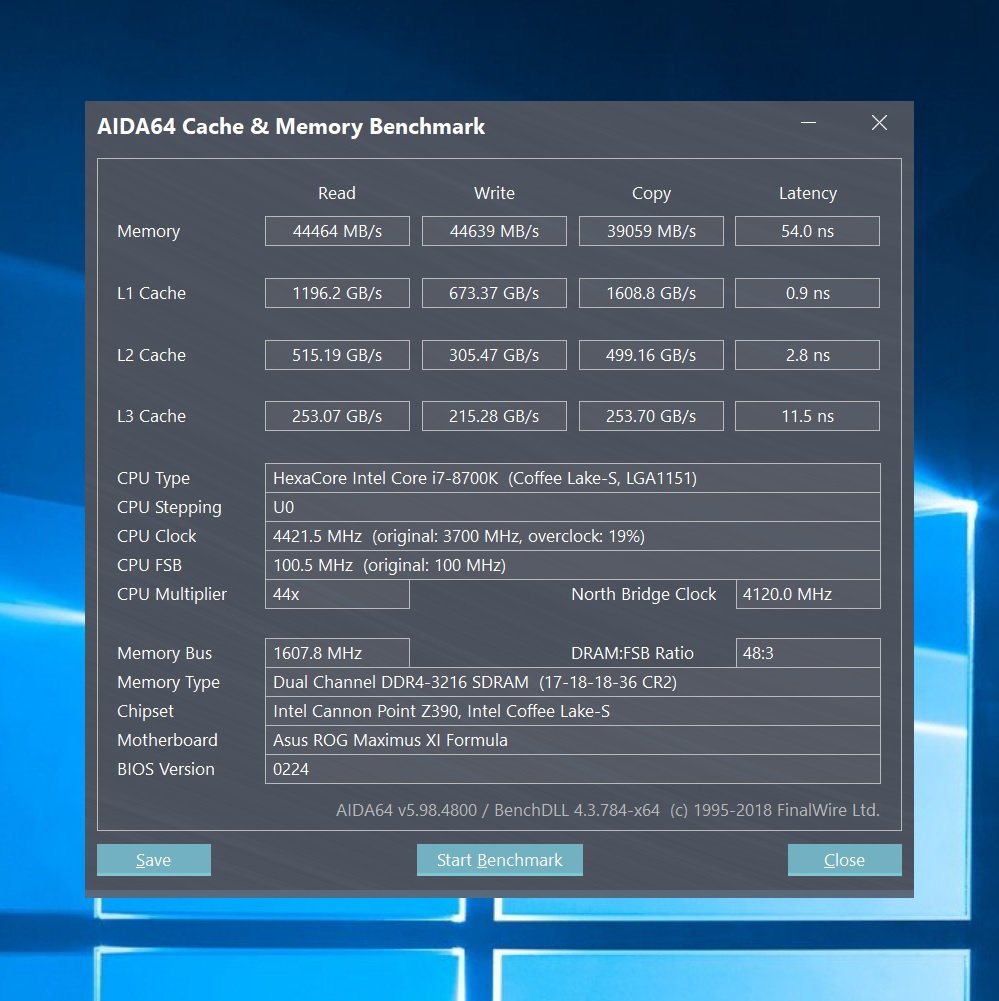Close window with X icon

(880, 123)
